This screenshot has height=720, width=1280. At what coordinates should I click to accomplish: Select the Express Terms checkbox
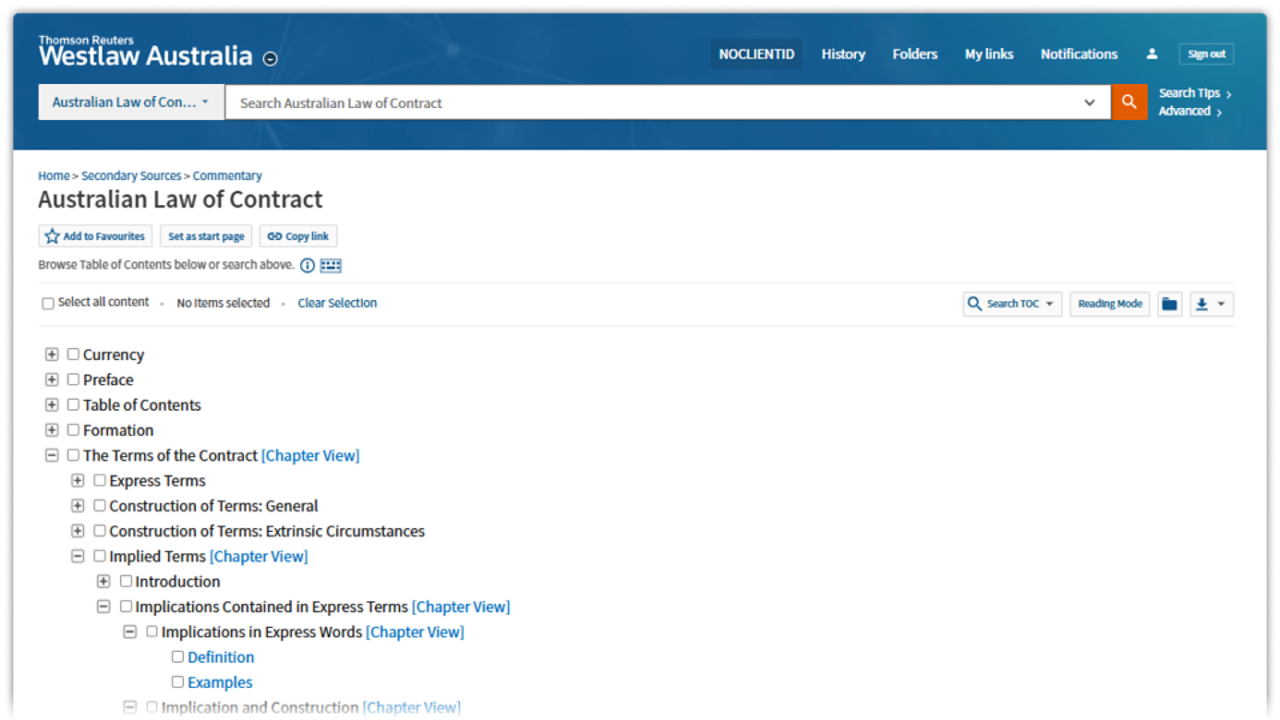[99, 480]
